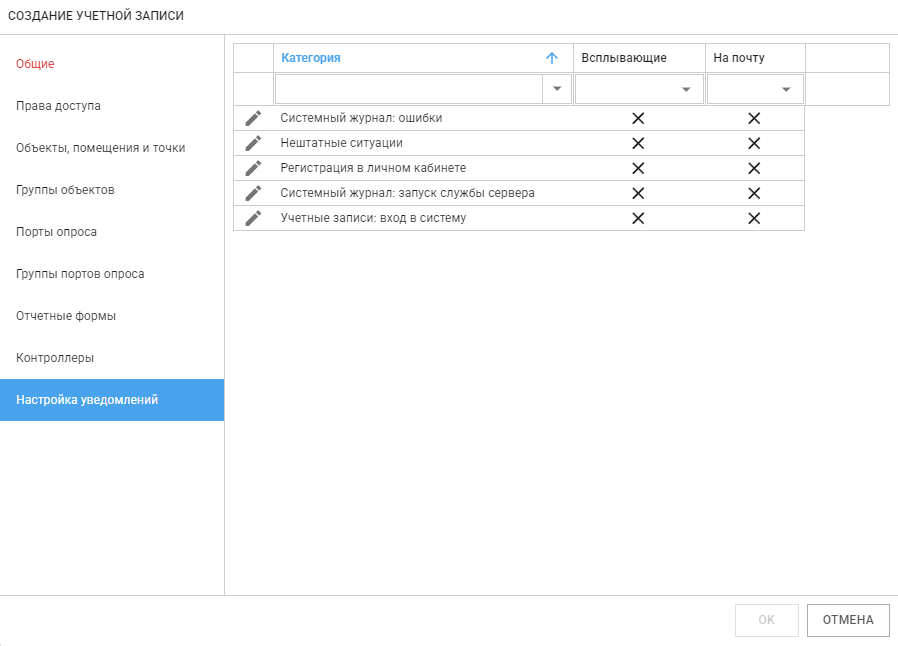The image size is (898, 646).
Task: Click the sort arrow in Категория header
Action: tap(552, 58)
